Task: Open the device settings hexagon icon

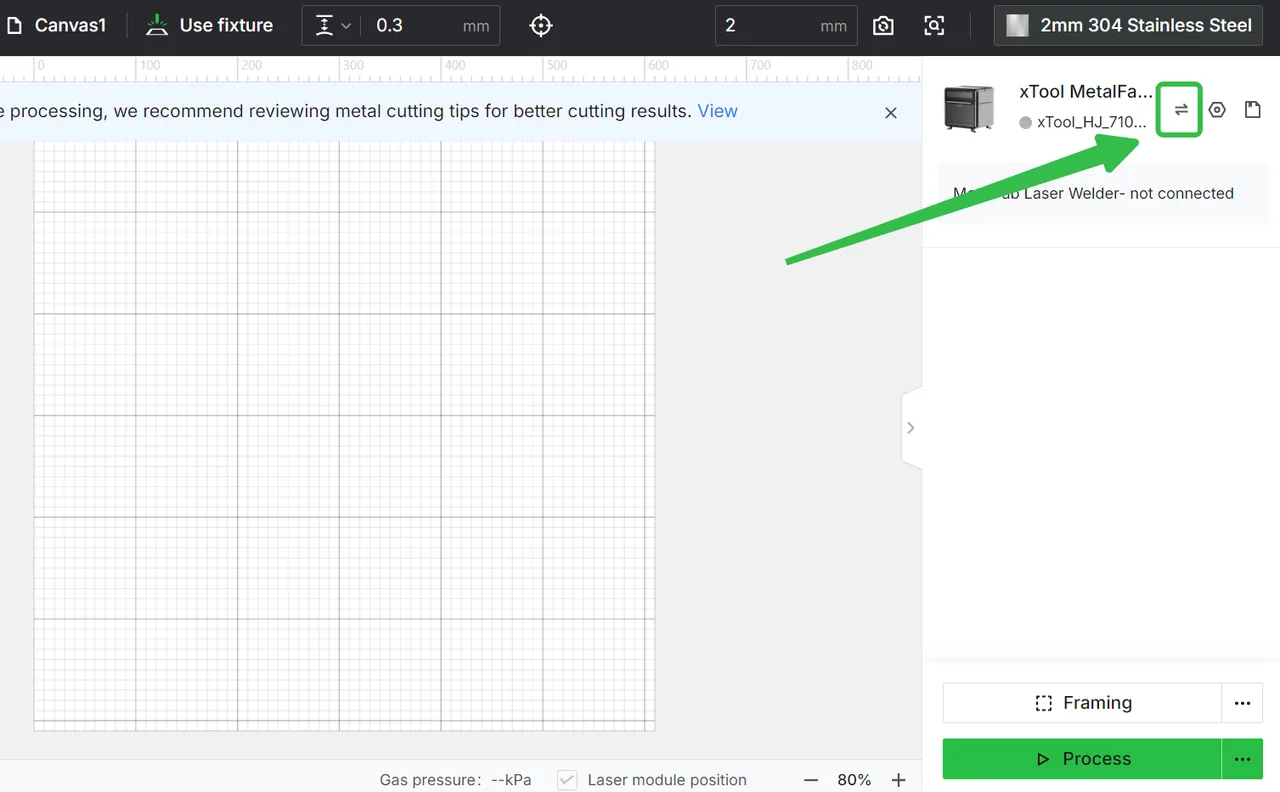Action: tap(1217, 110)
